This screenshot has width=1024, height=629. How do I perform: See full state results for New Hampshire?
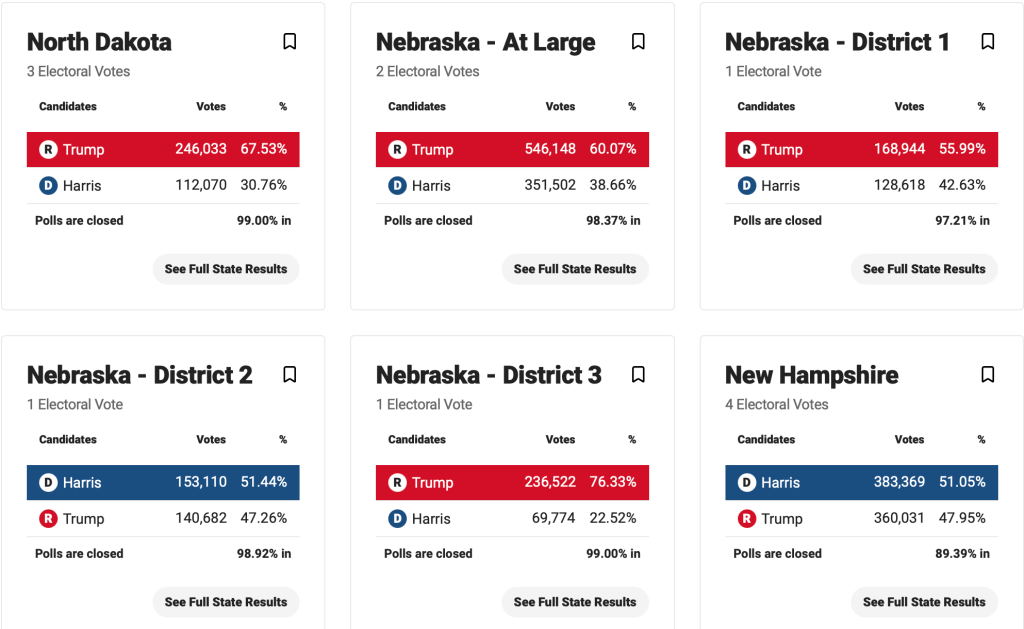pyautogui.click(x=924, y=602)
